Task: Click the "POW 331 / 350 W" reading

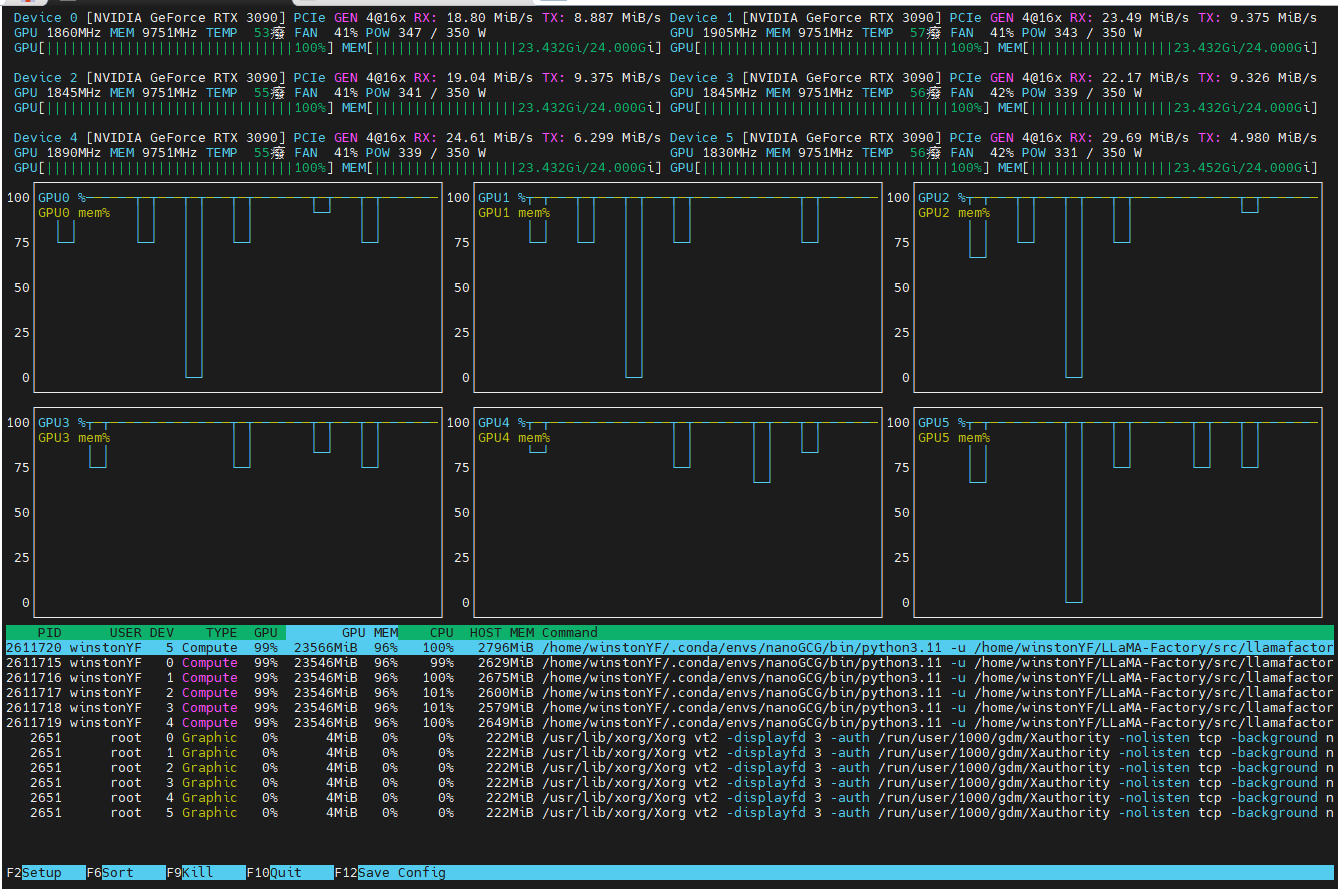Action: click(1082, 153)
